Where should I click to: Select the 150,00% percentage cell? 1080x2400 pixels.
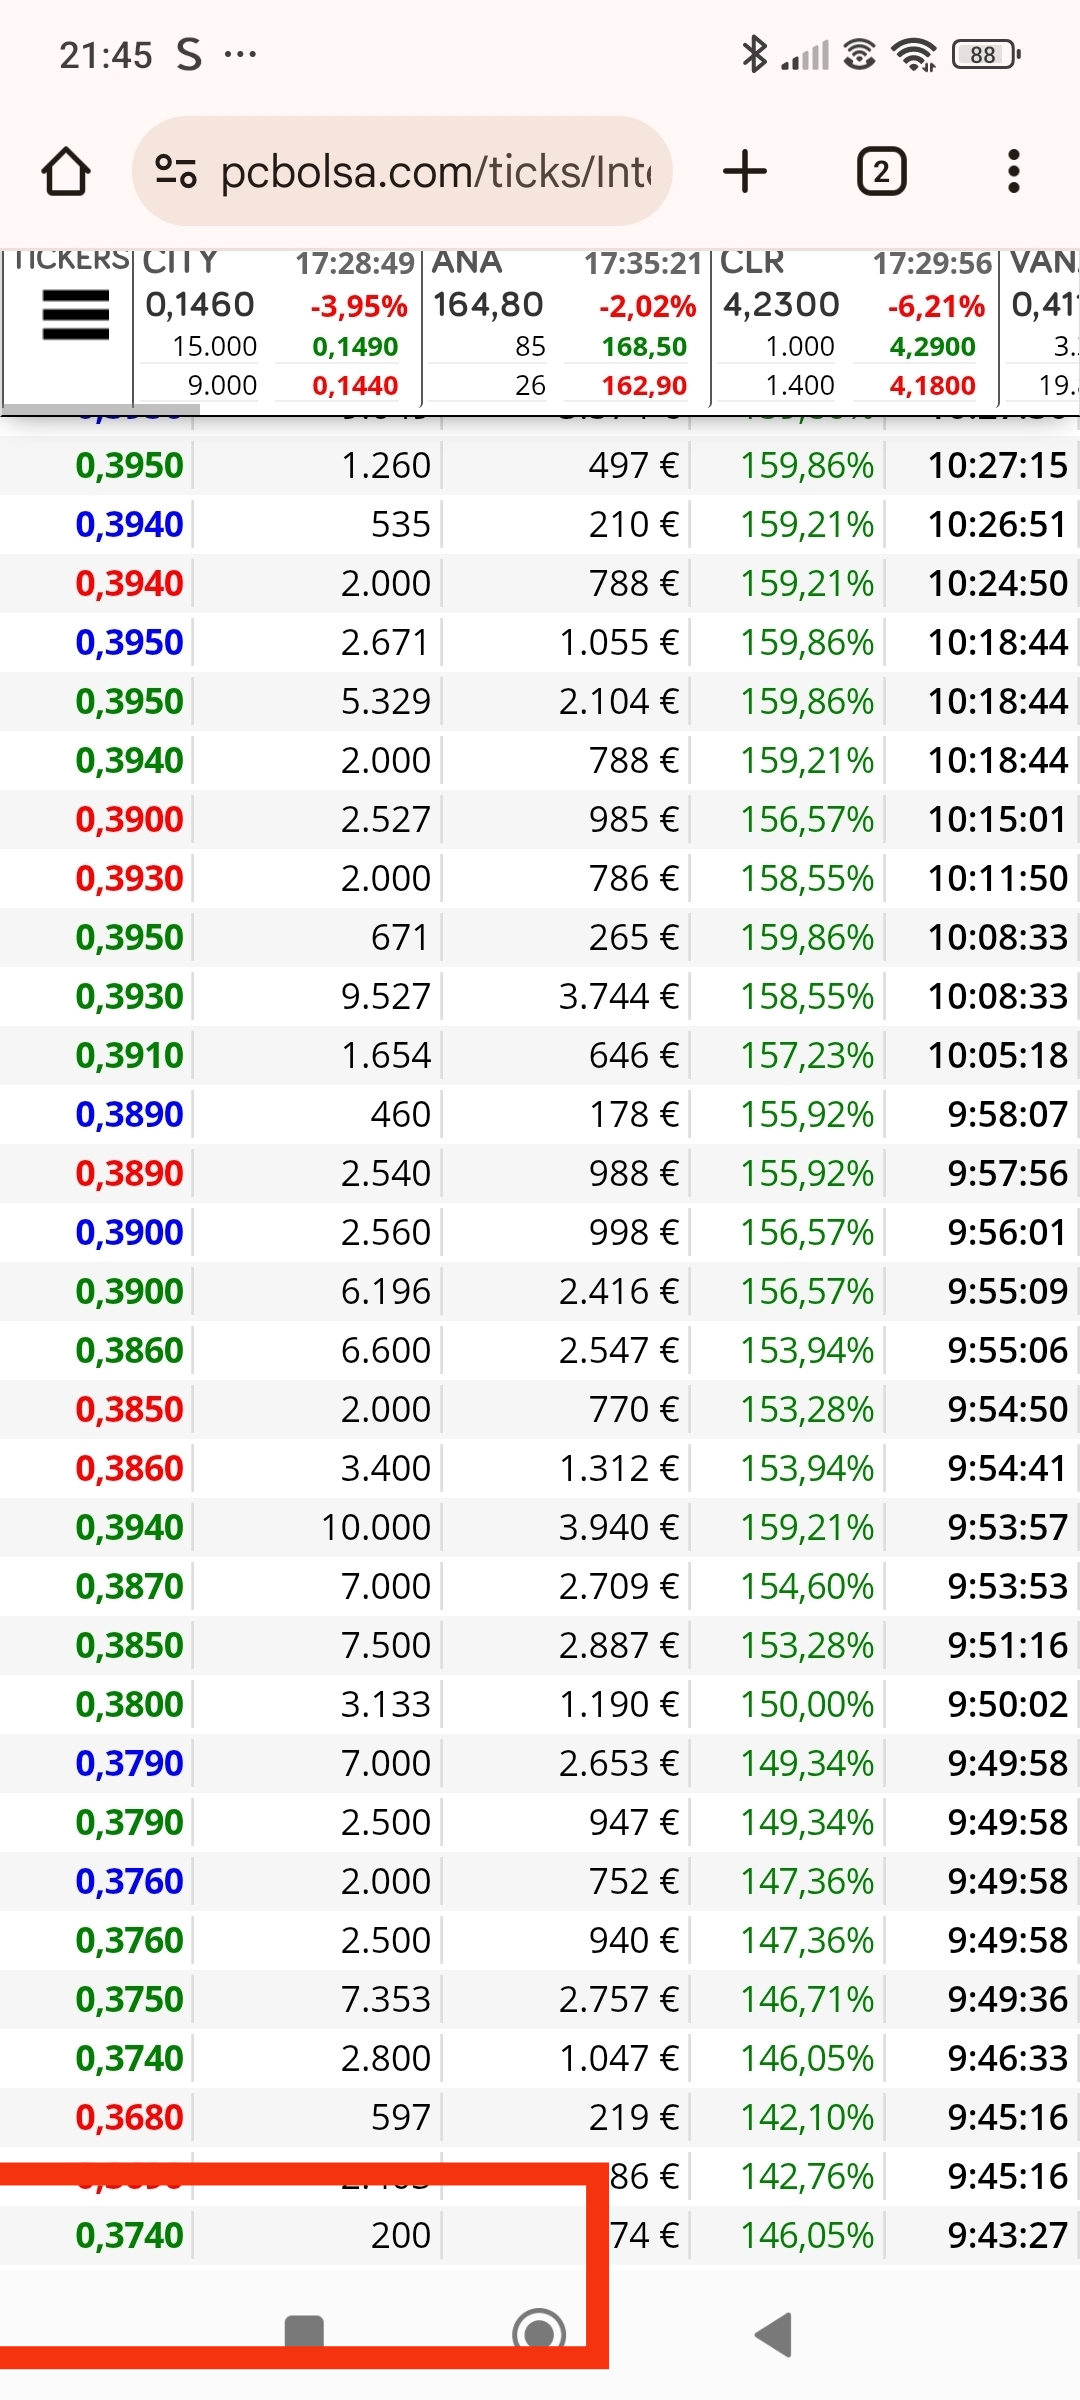click(x=807, y=1704)
